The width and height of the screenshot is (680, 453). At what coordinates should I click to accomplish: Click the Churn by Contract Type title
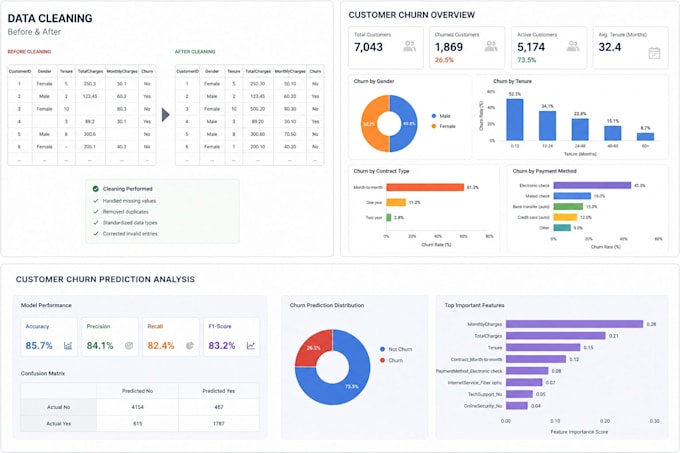click(x=381, y=171)
